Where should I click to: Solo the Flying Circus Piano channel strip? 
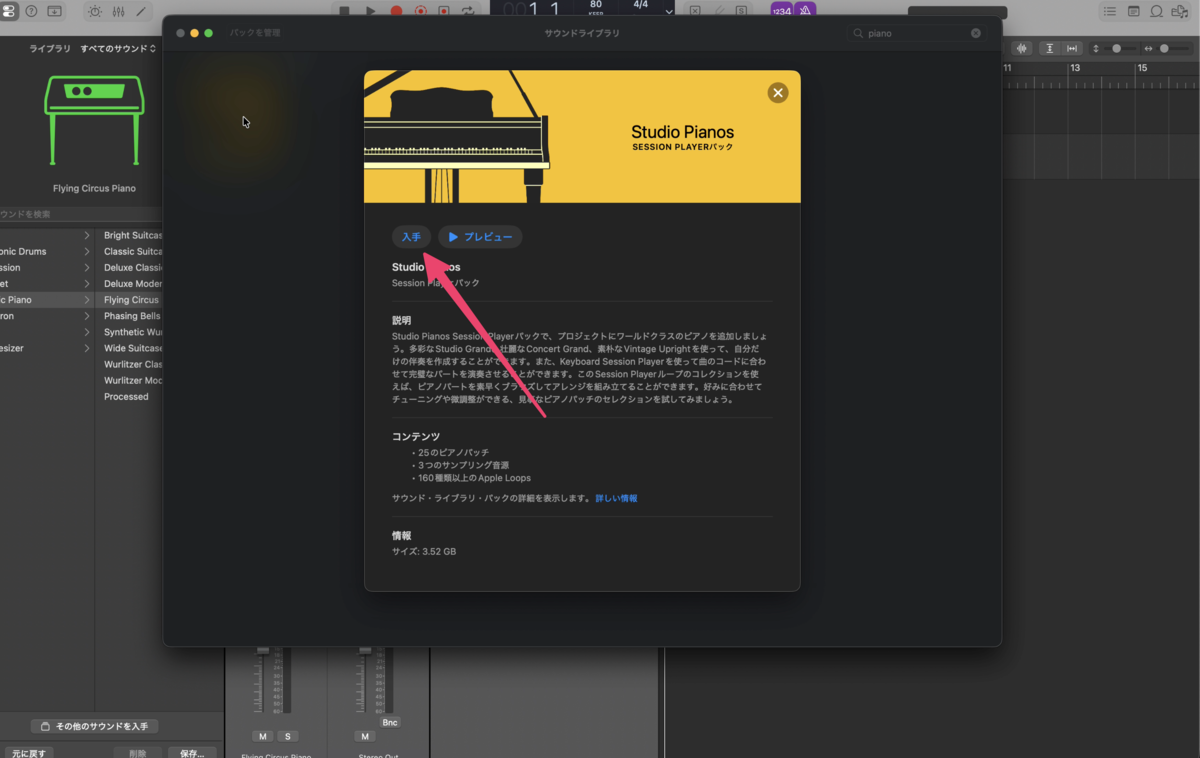[286, 736]
